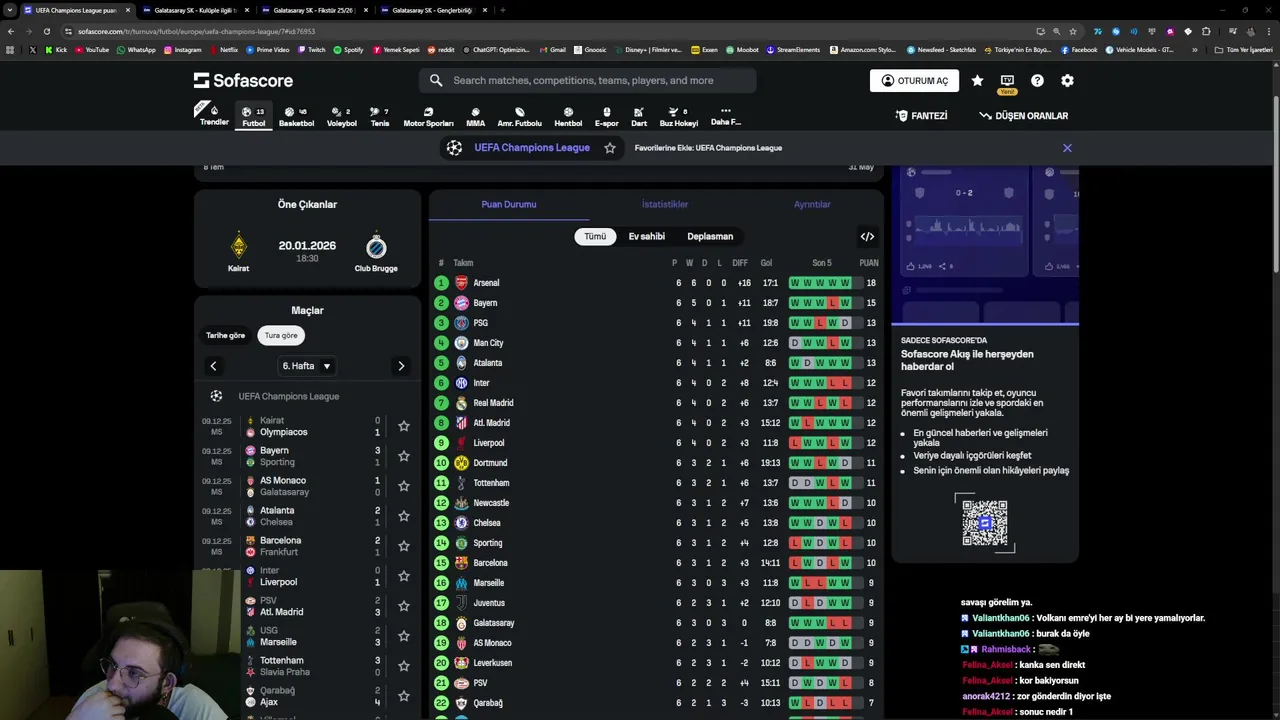Switch to the İstatistikler tab
1280x720 pixels.
(x=665, y=204)
